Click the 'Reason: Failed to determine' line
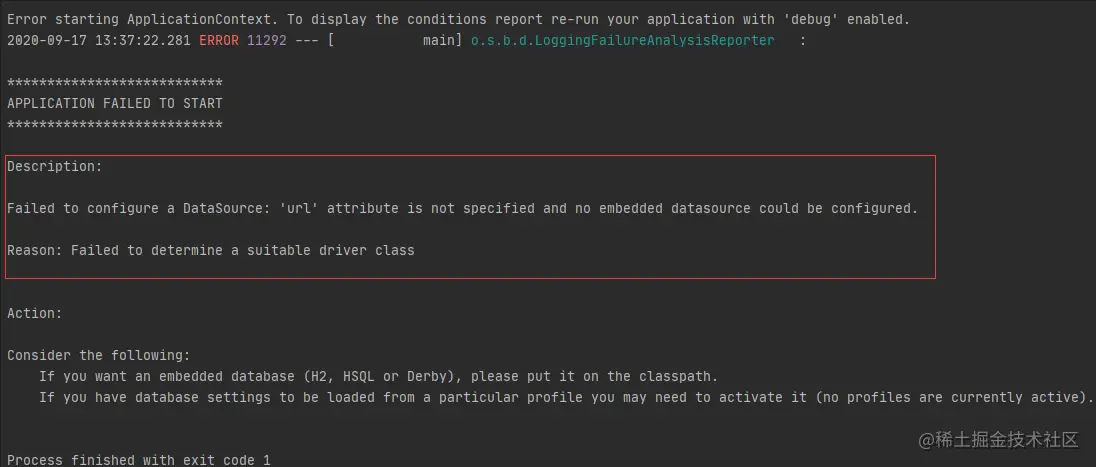 [x=210, y=250]
